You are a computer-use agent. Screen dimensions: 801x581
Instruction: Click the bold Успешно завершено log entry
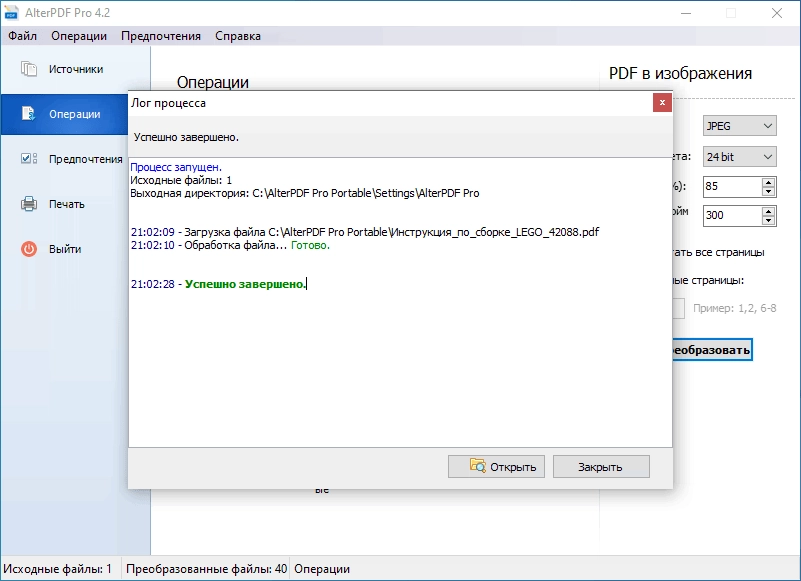coord(245,284)
